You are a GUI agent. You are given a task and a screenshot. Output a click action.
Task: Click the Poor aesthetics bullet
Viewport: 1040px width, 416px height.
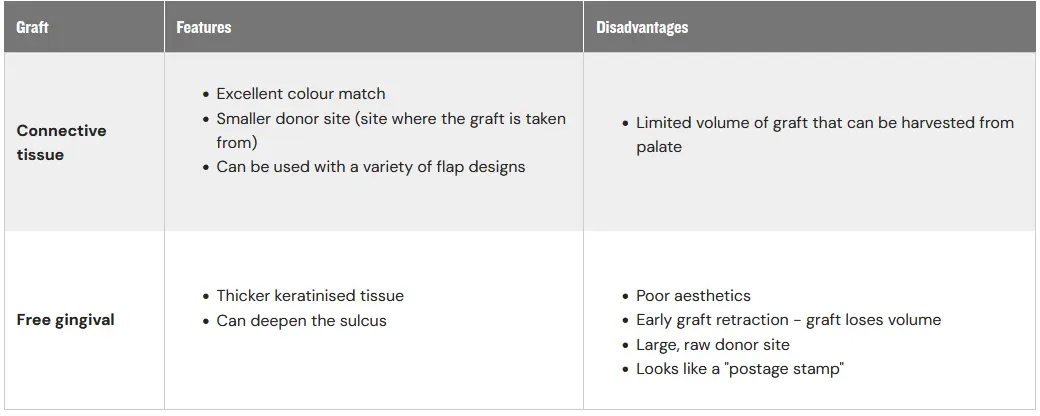(693, 296)
